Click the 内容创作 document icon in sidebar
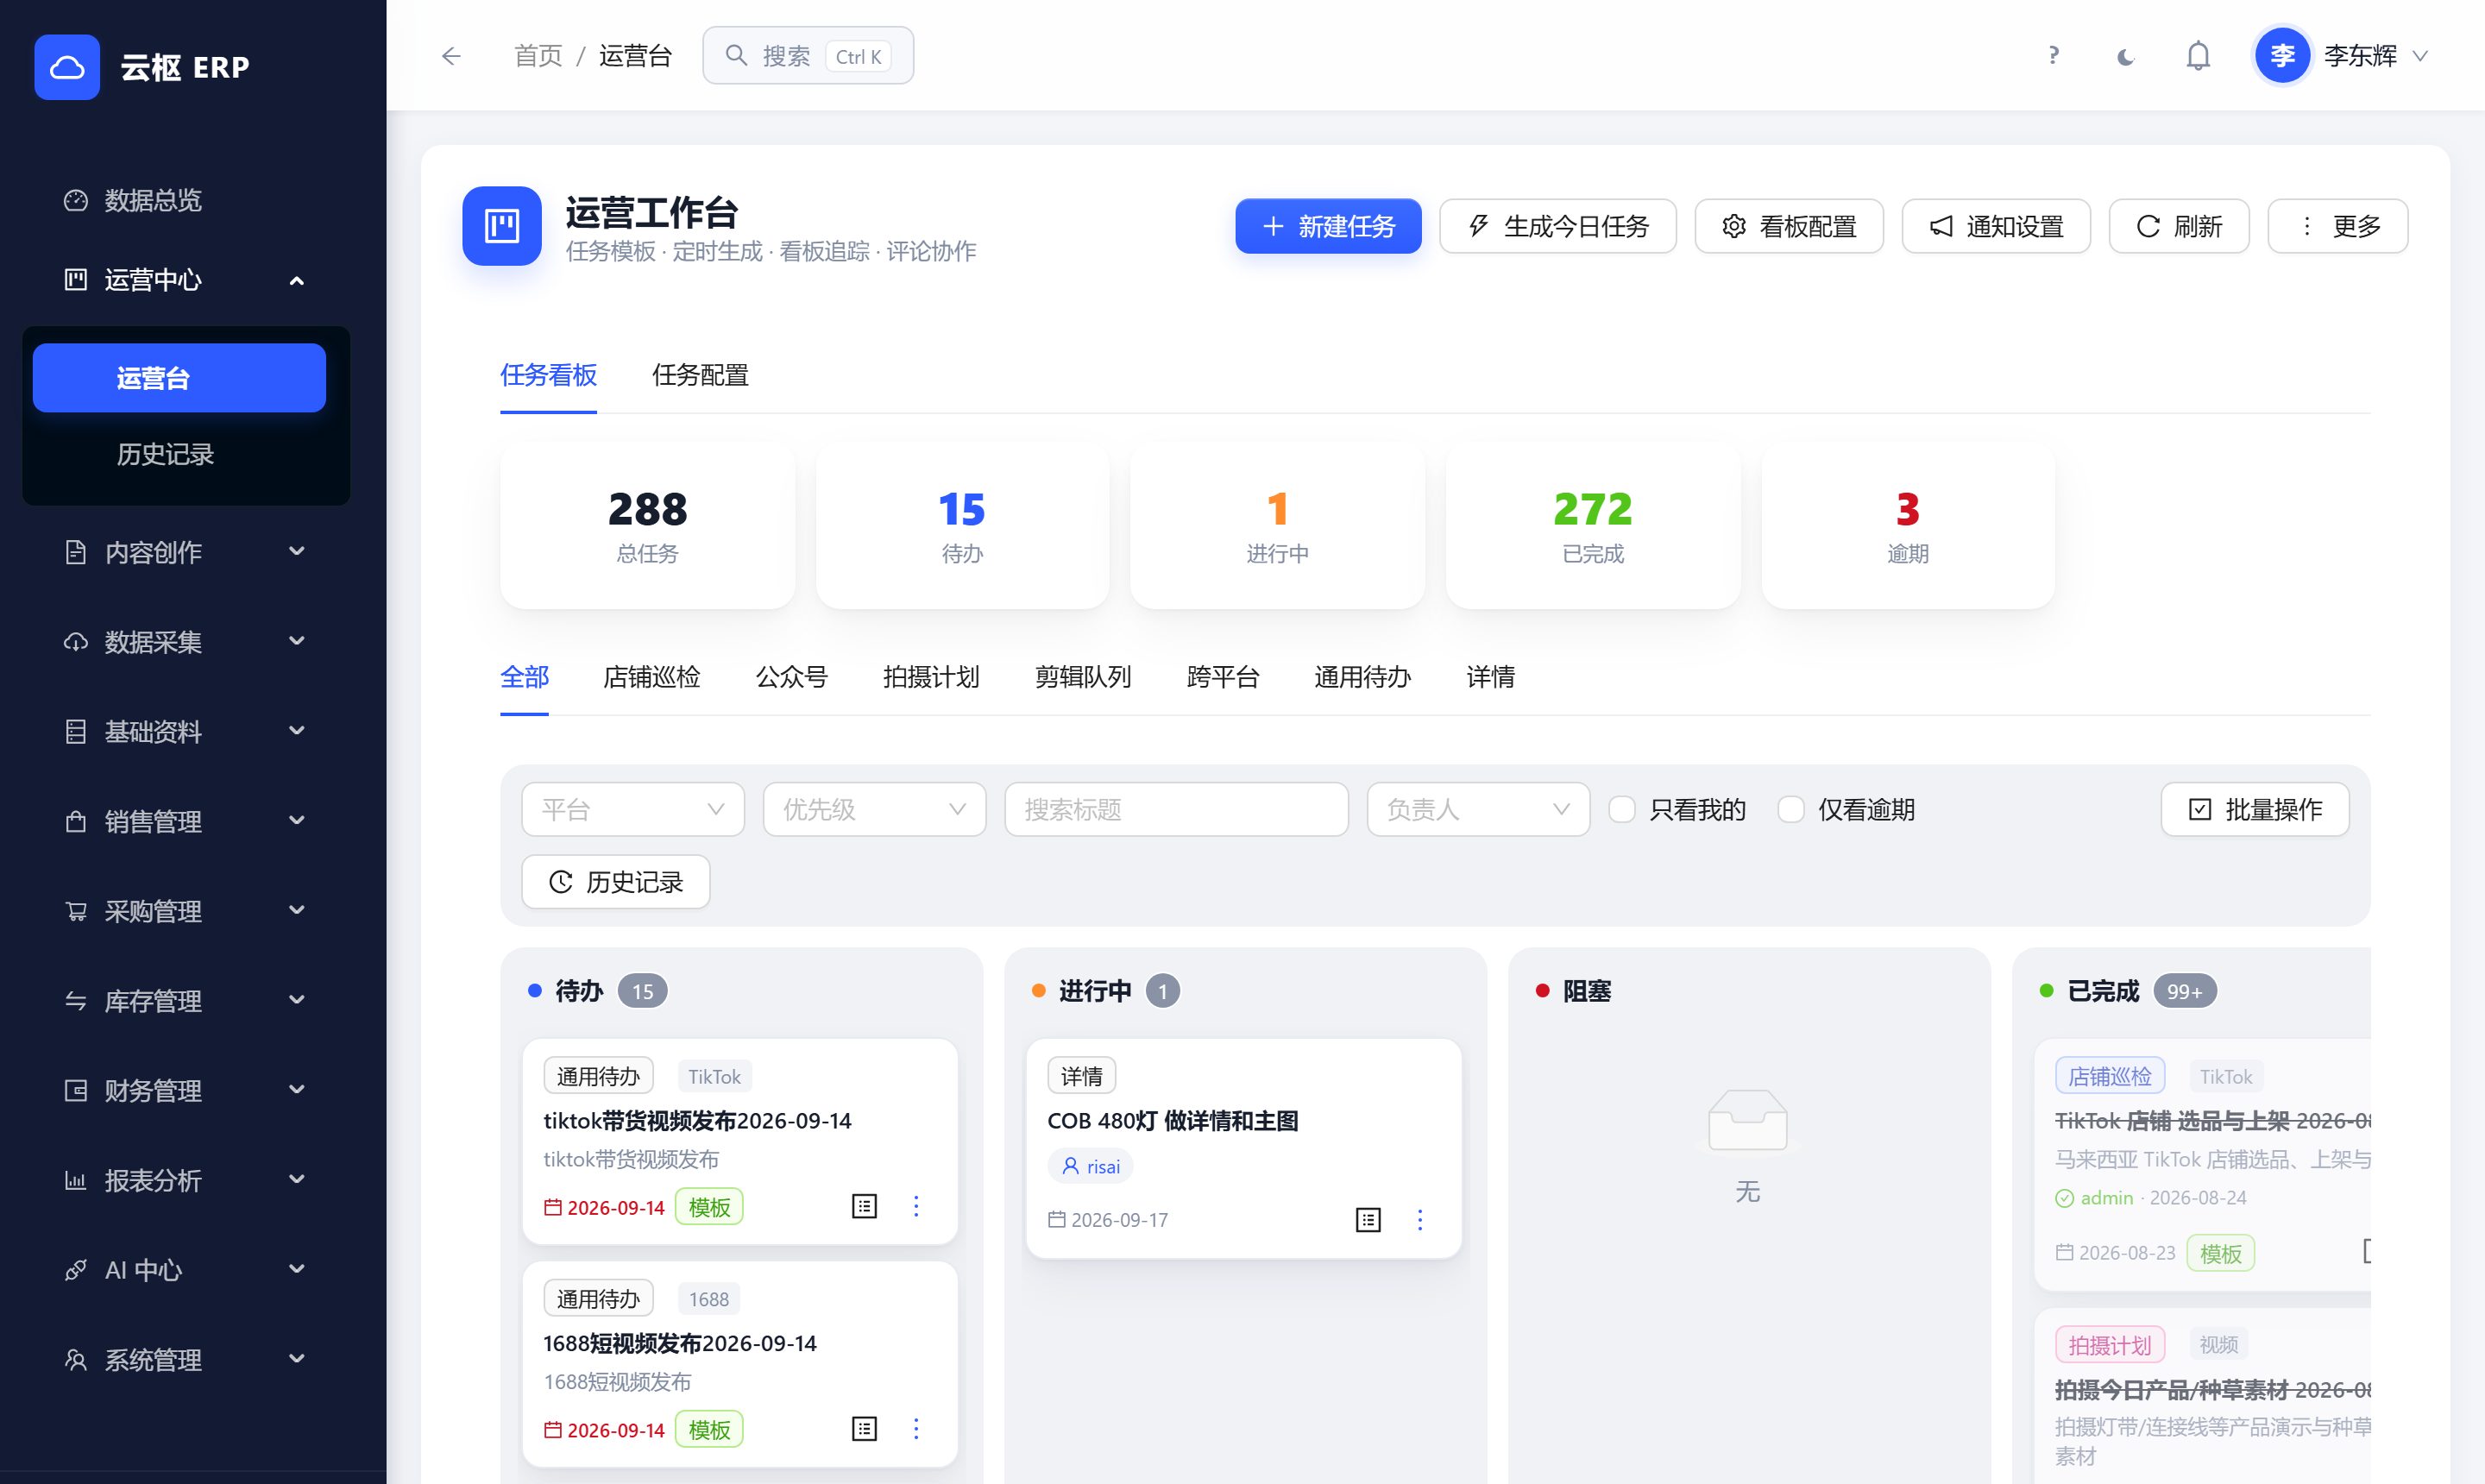2485x1484 pixels. (76, 552)
